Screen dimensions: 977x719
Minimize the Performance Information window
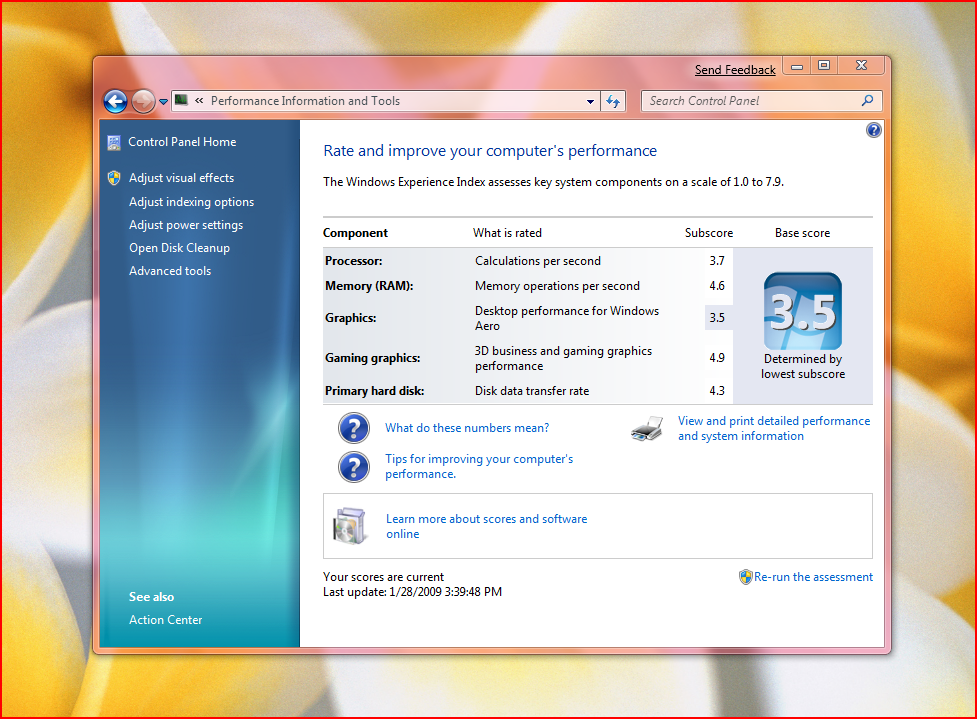(797, 65)
